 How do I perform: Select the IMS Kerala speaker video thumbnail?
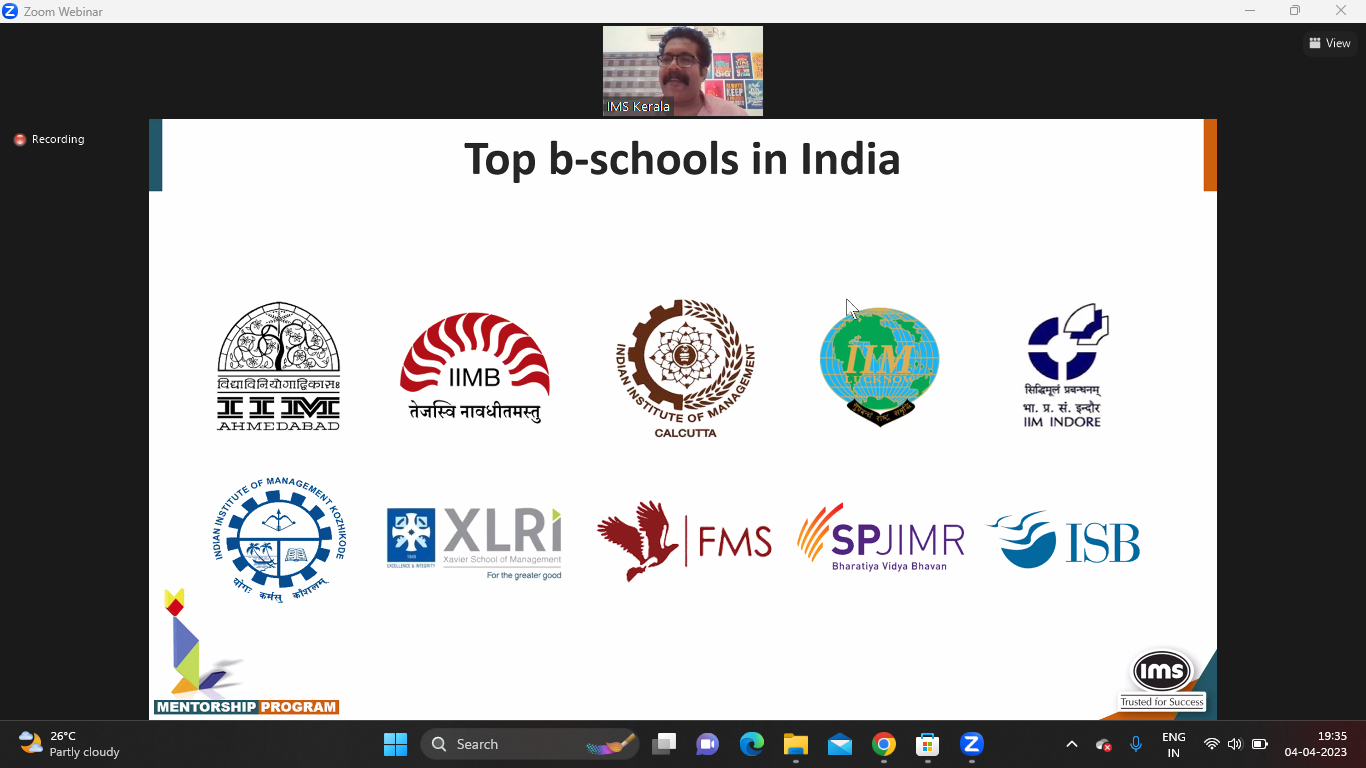pyautogui.click(x=682, y=71)
